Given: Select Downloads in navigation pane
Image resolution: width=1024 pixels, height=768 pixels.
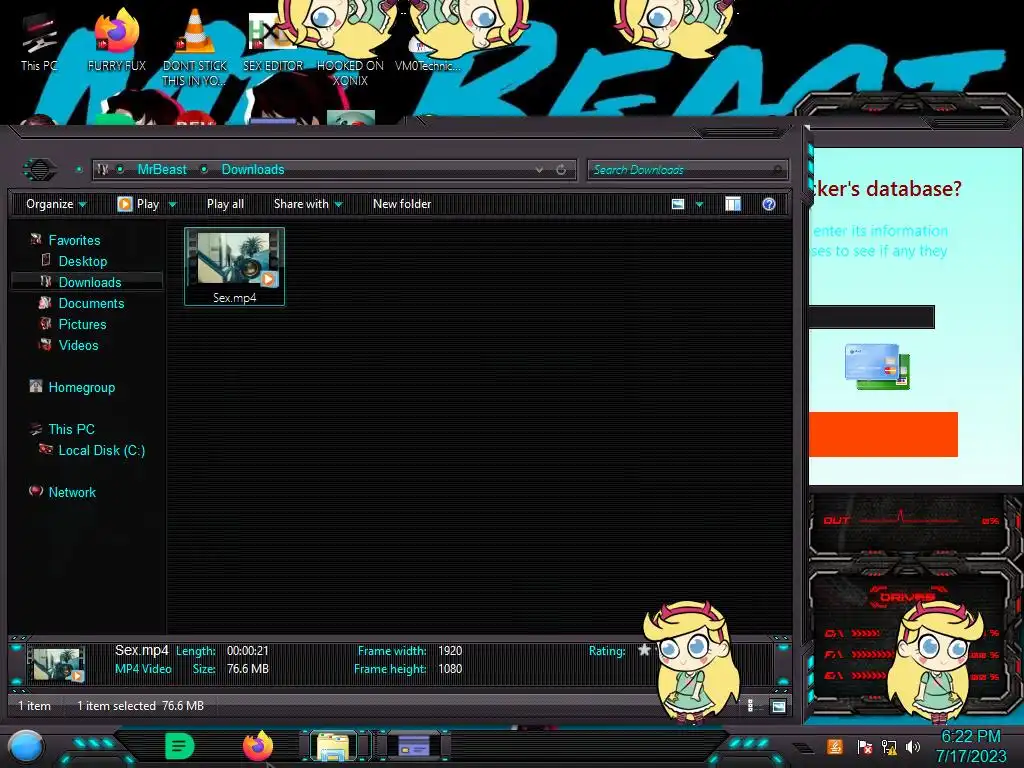Looking at the screenshot, I should click(x=89, y=282).
